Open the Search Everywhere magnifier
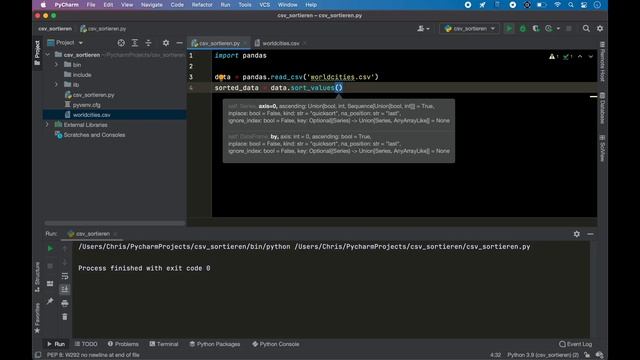 tap(586, 29)
